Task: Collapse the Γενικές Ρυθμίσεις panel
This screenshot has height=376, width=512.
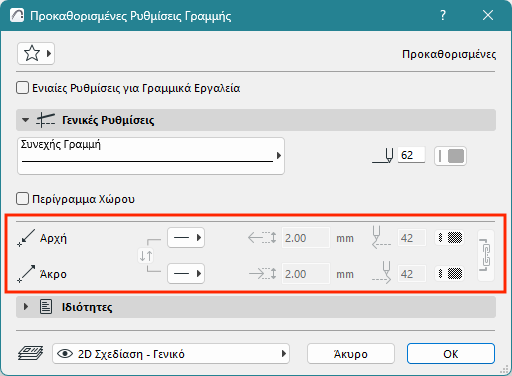Action: [26, 120]
